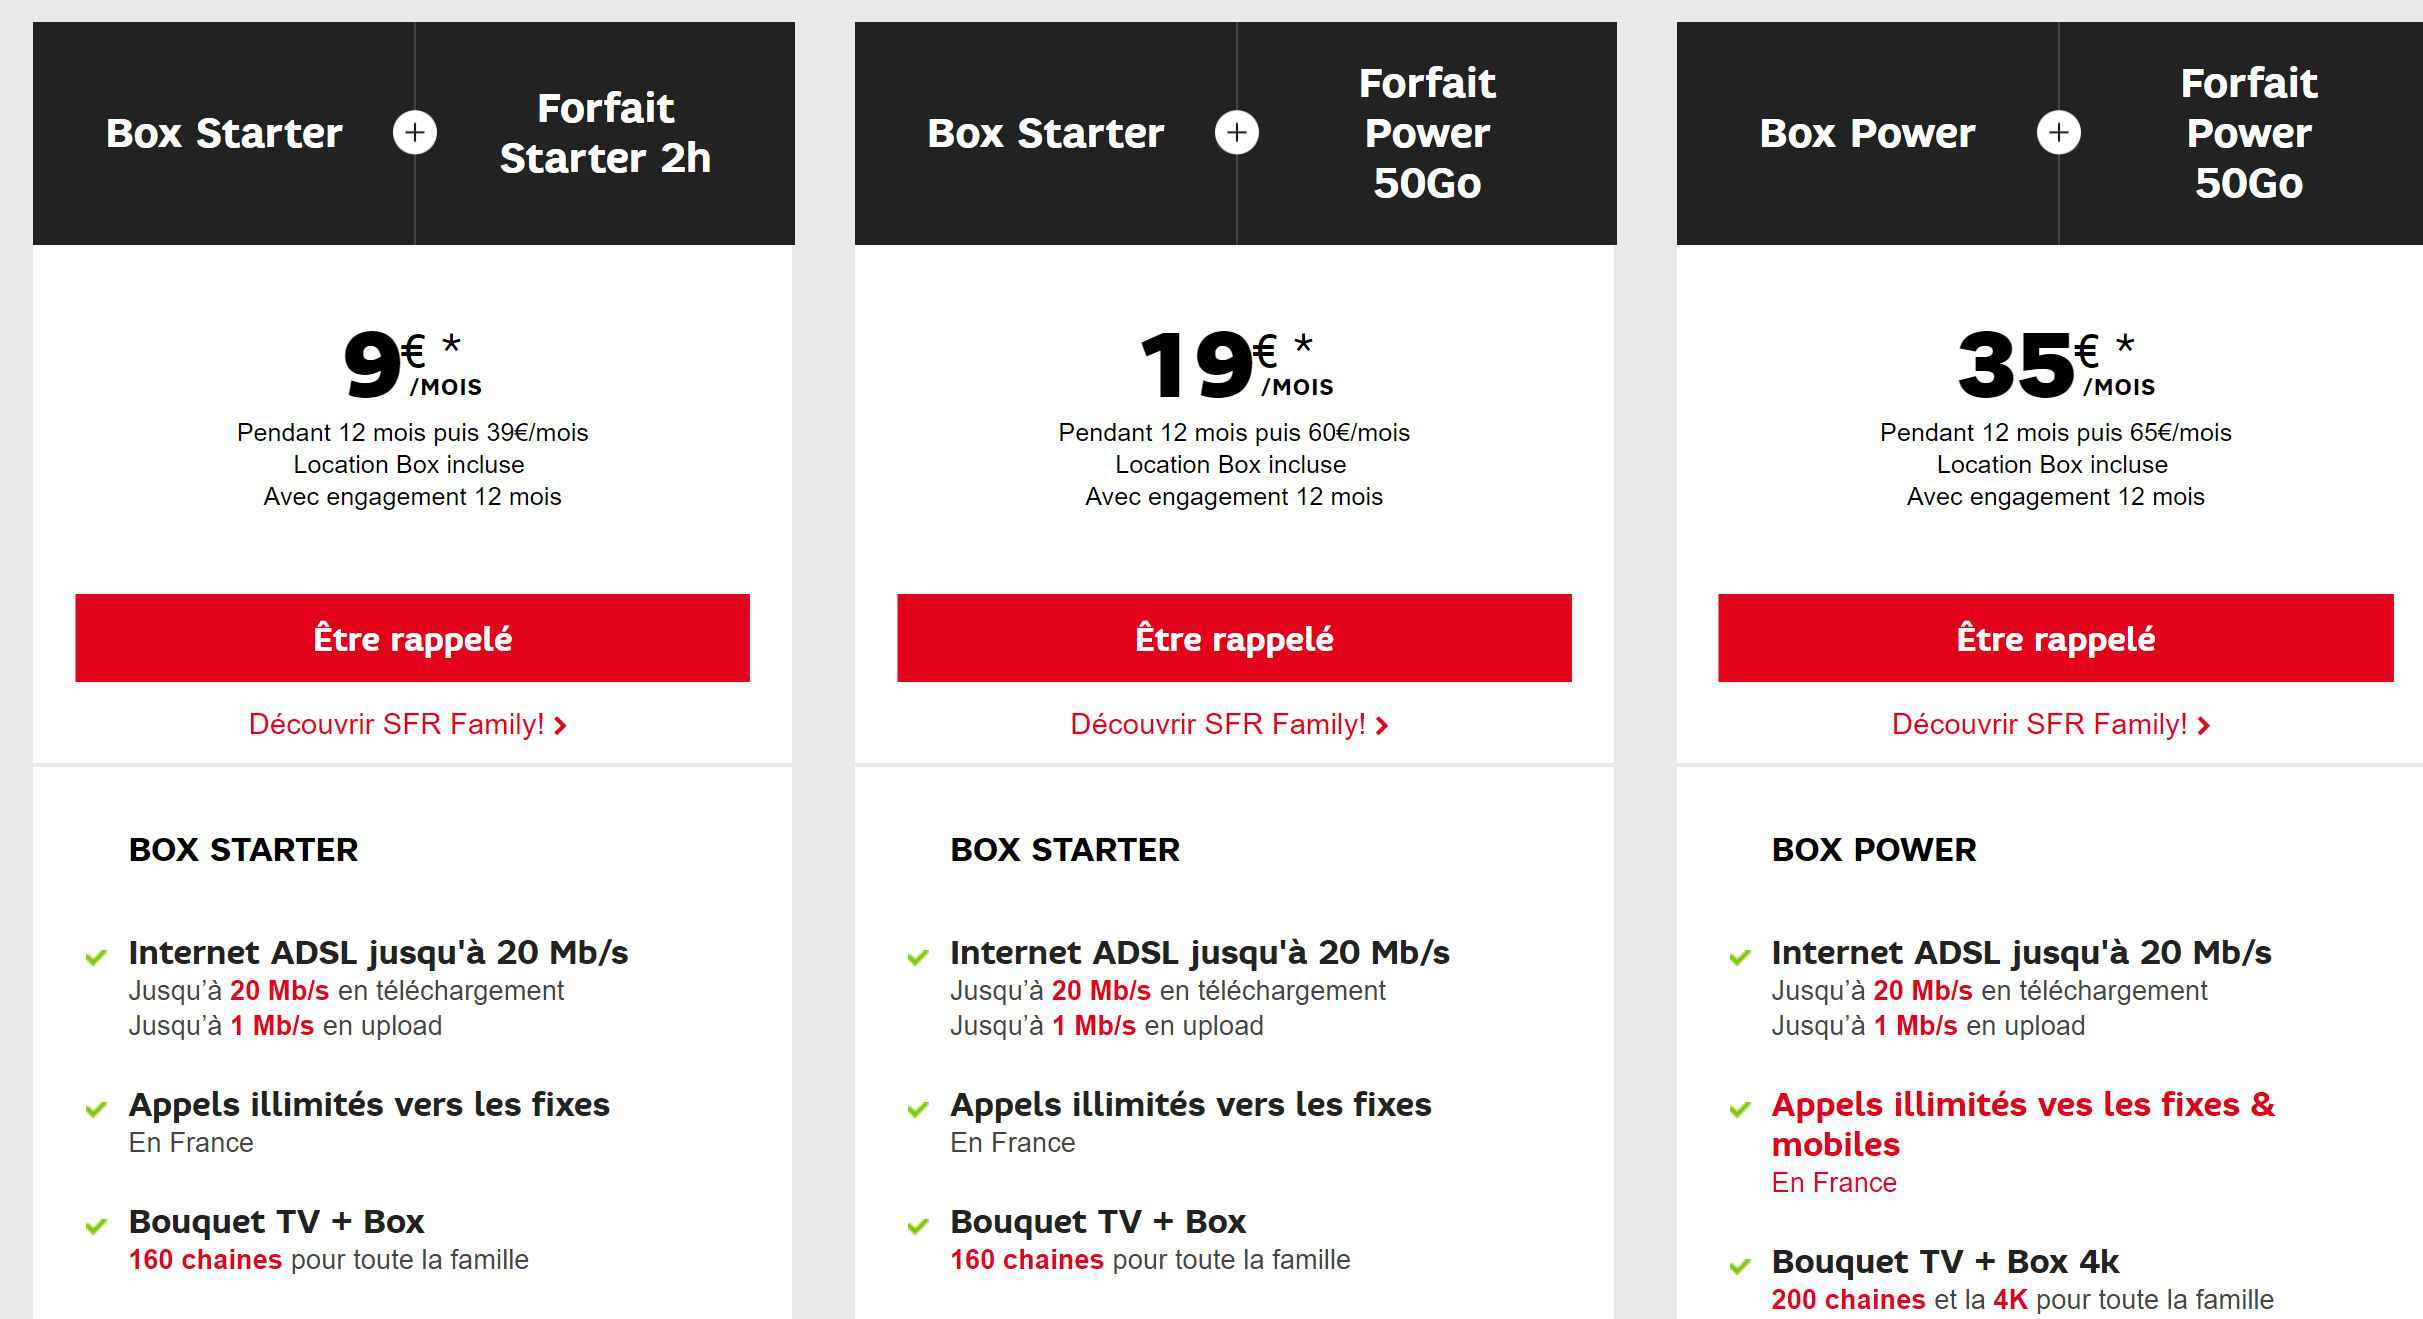2423x1319 pixels.
Task: Click the 160 chaines text in the 19€ plan
Action: tap(1027, 1260)
